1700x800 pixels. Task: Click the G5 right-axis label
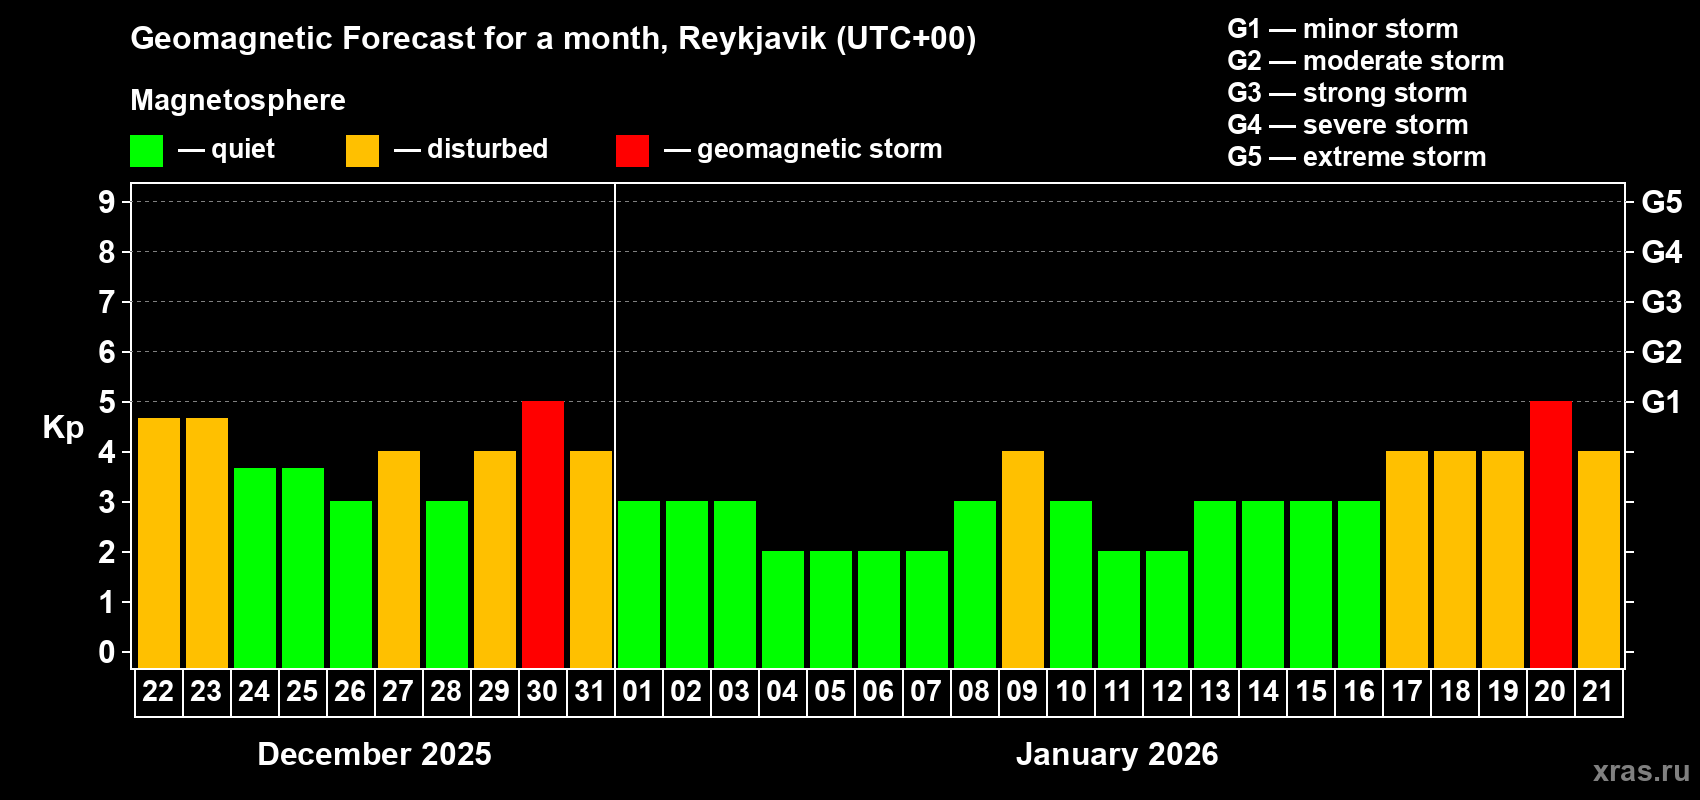coord(1662,202)
